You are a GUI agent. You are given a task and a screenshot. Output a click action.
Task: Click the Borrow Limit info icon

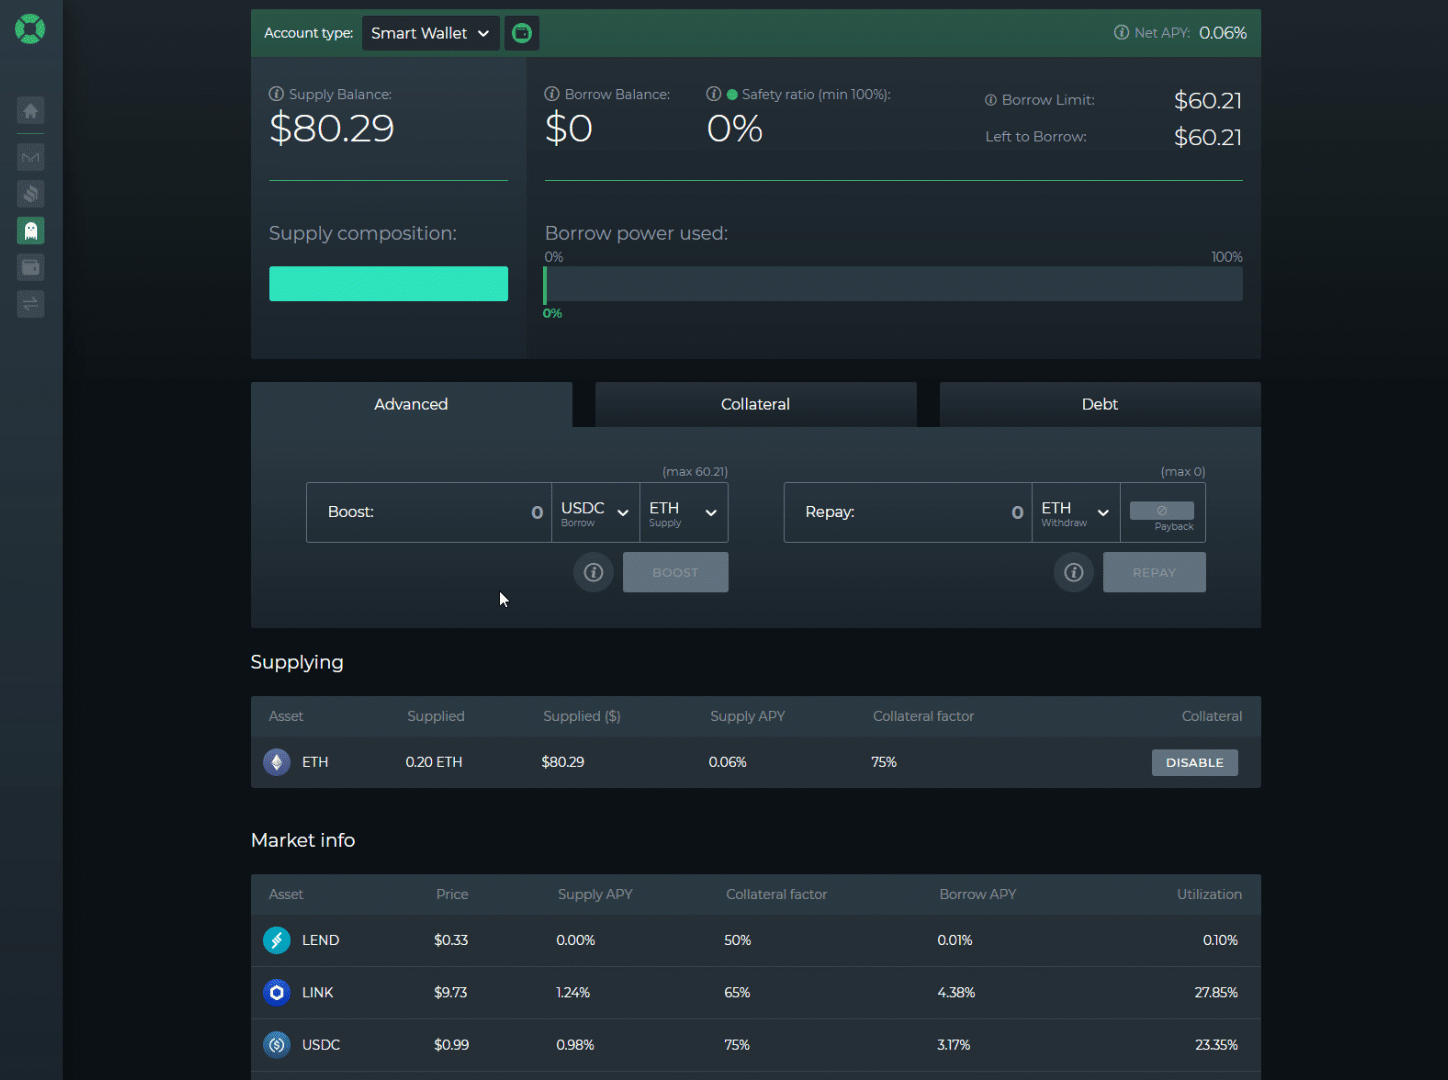(x=991, y=100)
